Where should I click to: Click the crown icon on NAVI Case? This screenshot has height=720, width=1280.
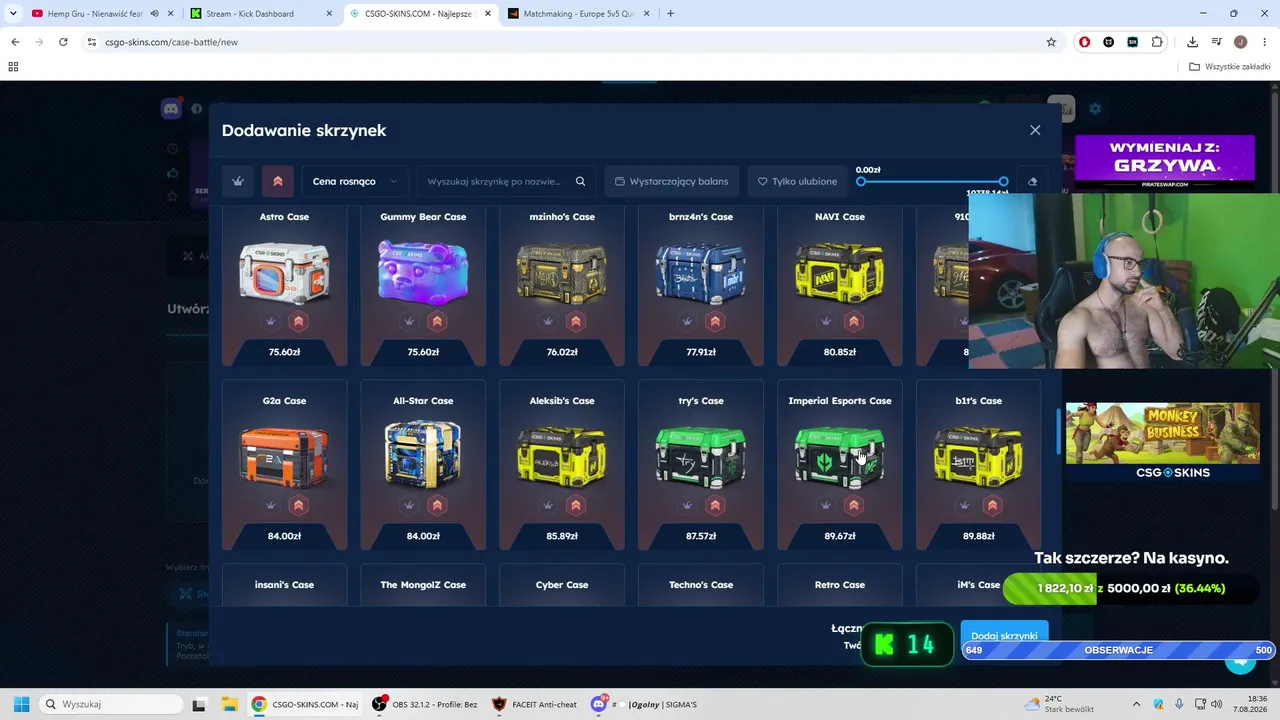click(826, 321)
